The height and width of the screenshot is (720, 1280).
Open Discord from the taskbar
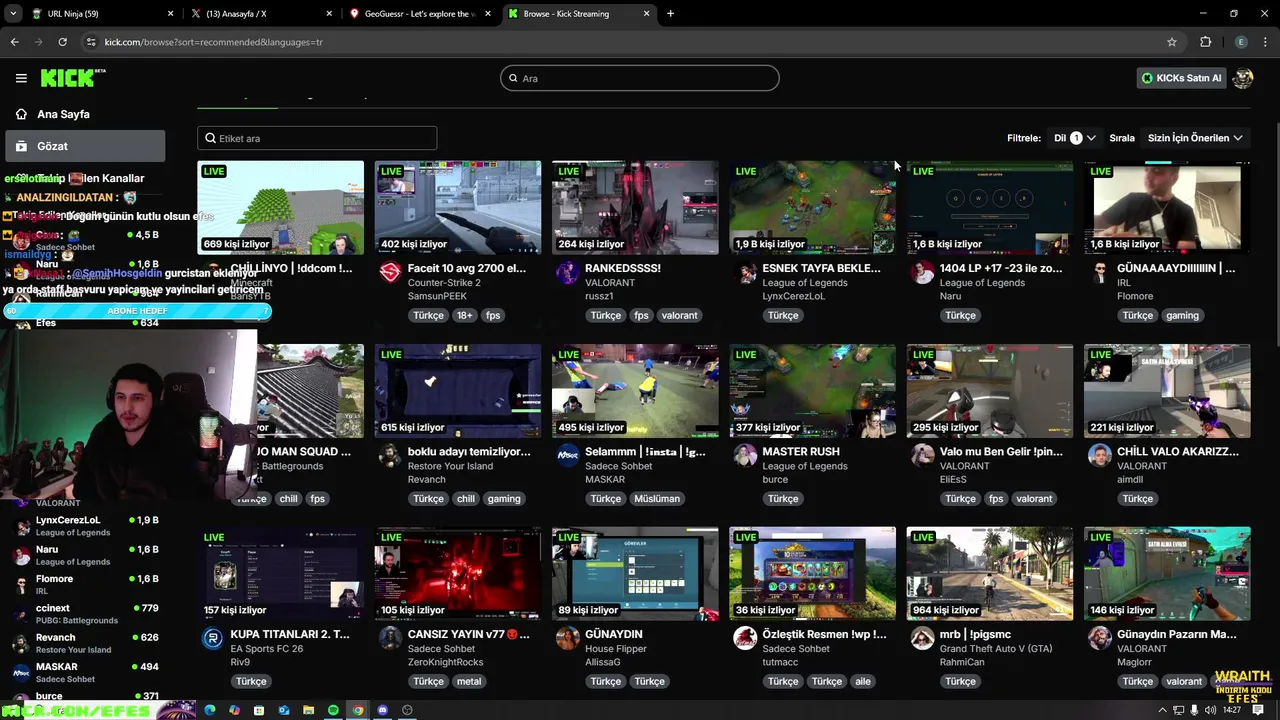382,710
